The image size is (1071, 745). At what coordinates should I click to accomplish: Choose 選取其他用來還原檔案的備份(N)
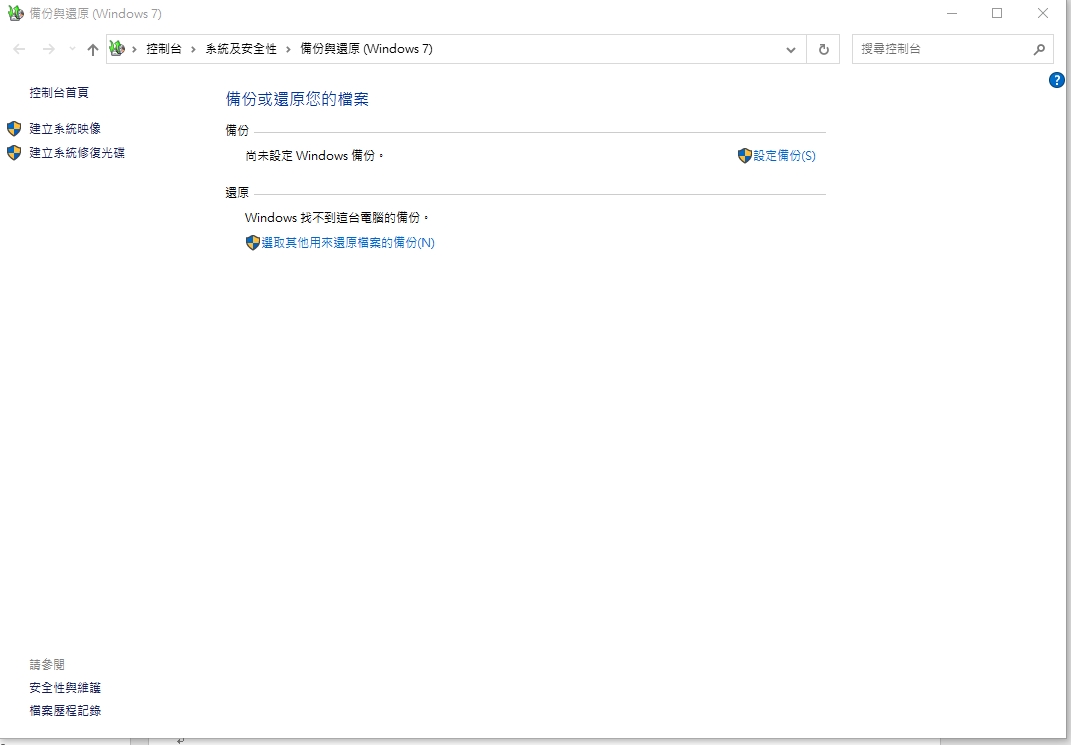[348, 242]
